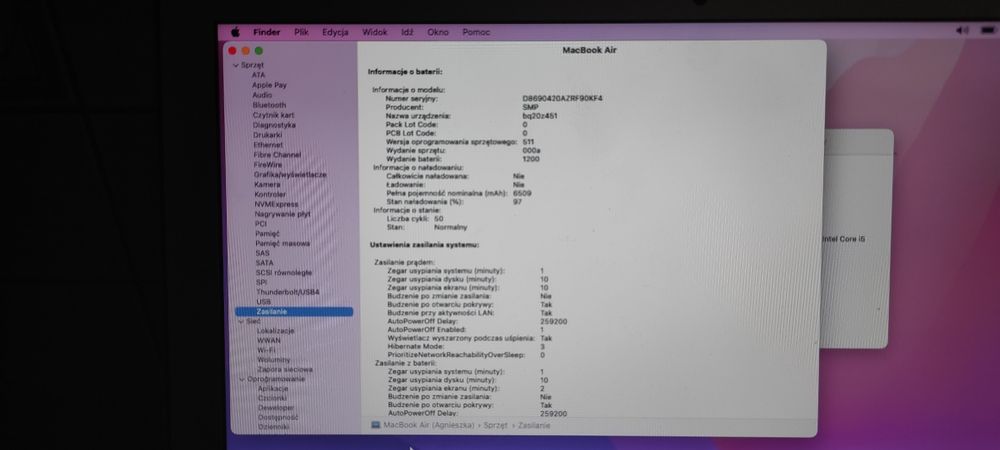
Task: Select PCI in sidebar
Action: tap(261, 224)
